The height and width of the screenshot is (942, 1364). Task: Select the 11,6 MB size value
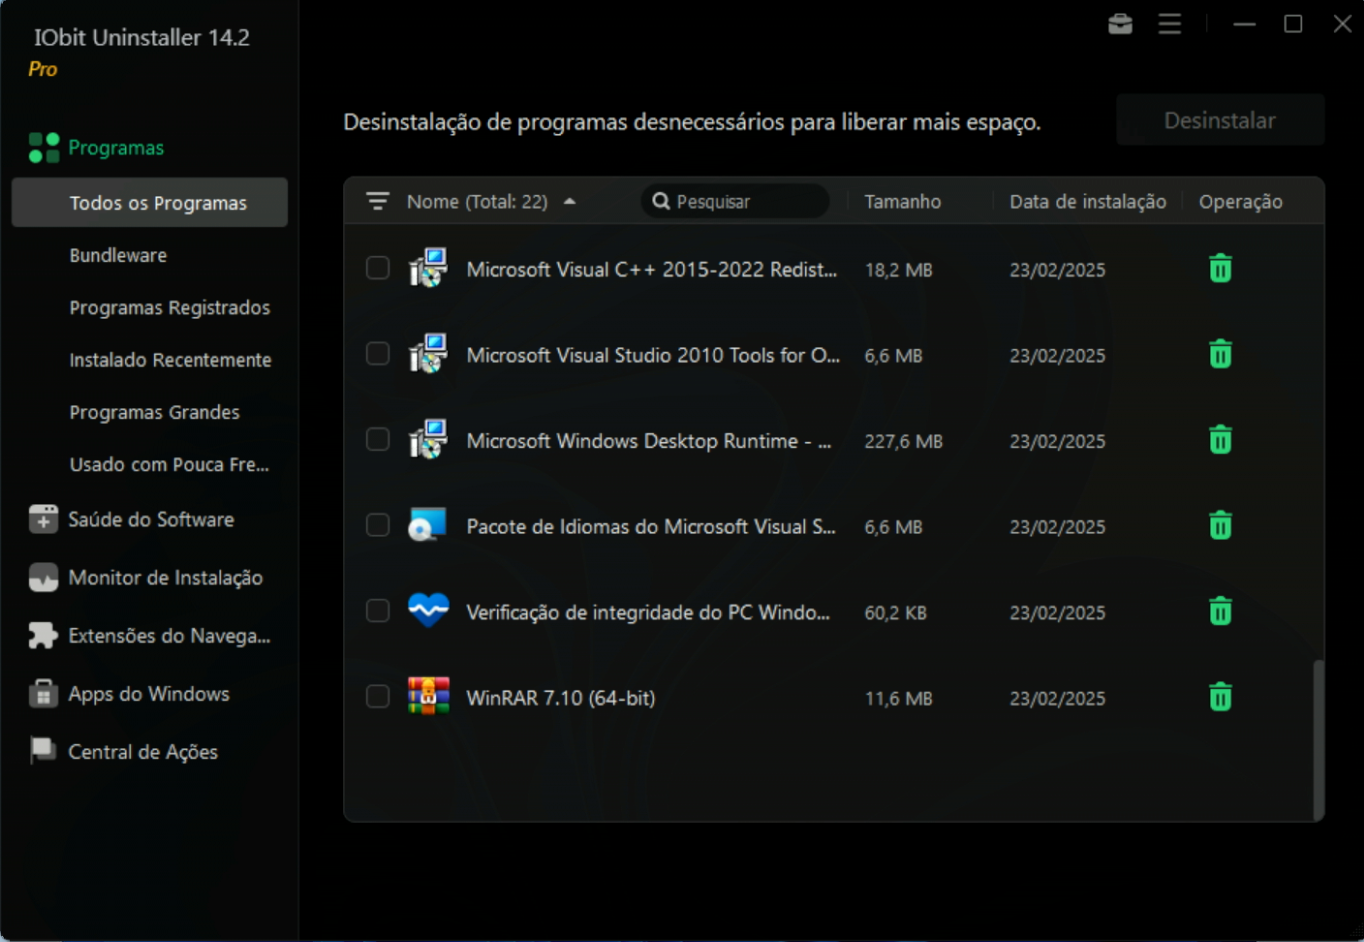pos(899,698)
